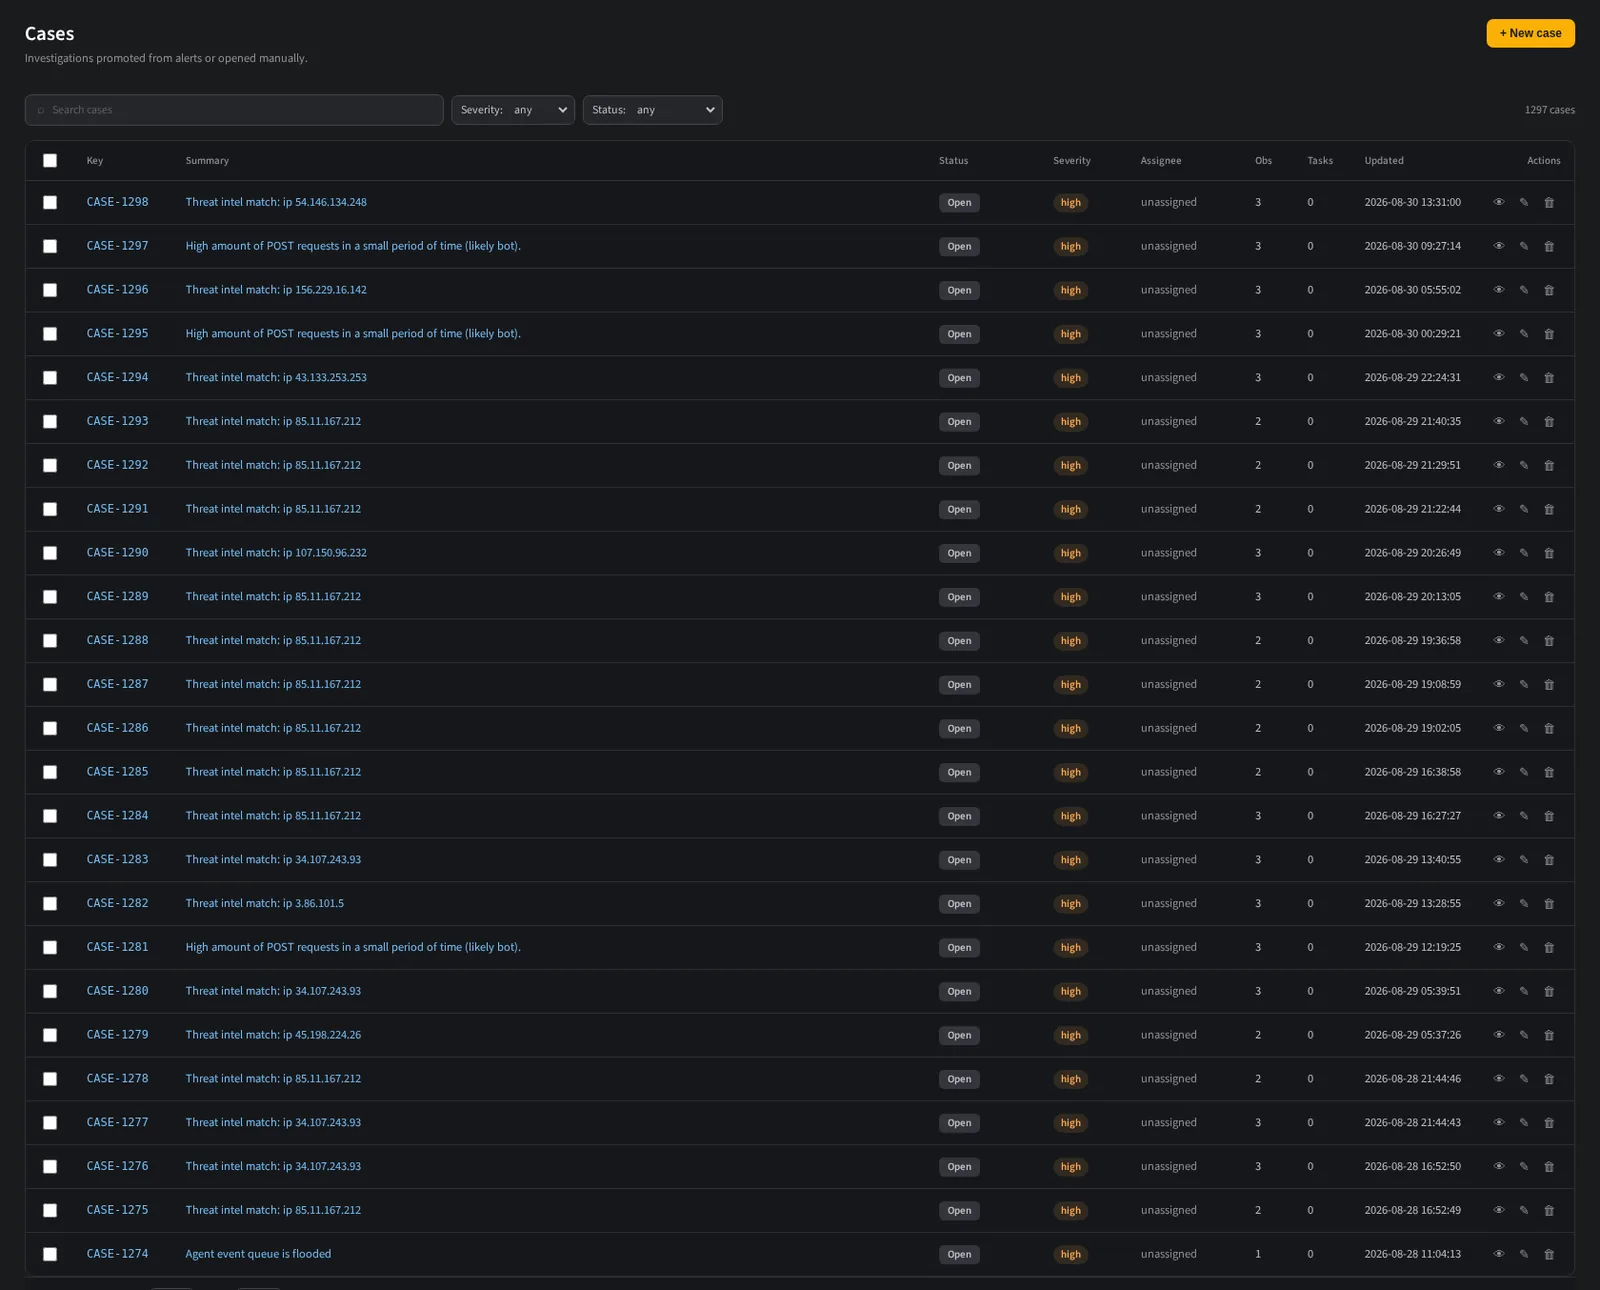Delete CASE-1286 via the trash icon

(x=1549, y=728)
